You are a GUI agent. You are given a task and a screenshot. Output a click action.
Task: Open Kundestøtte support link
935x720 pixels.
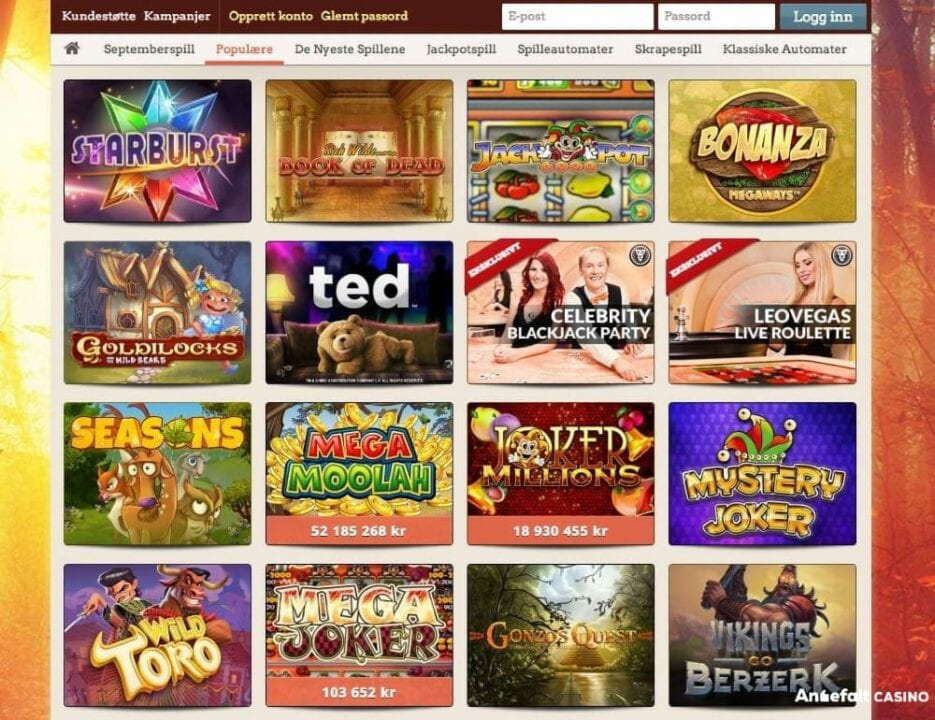pos(98,16)
